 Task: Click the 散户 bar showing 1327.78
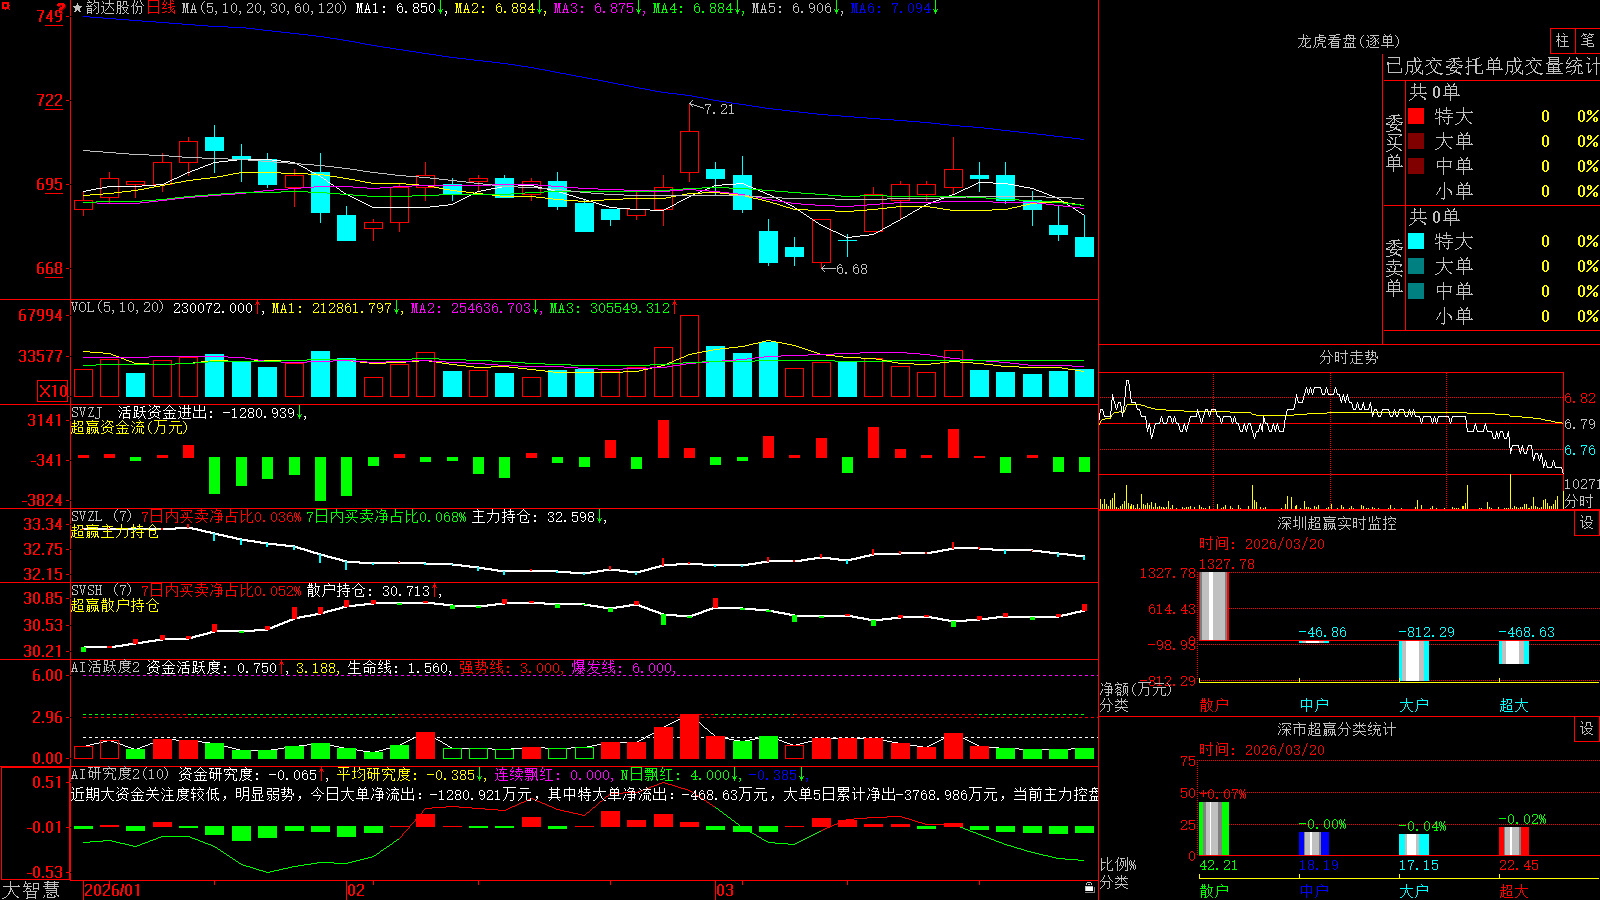coord(1213,606)
